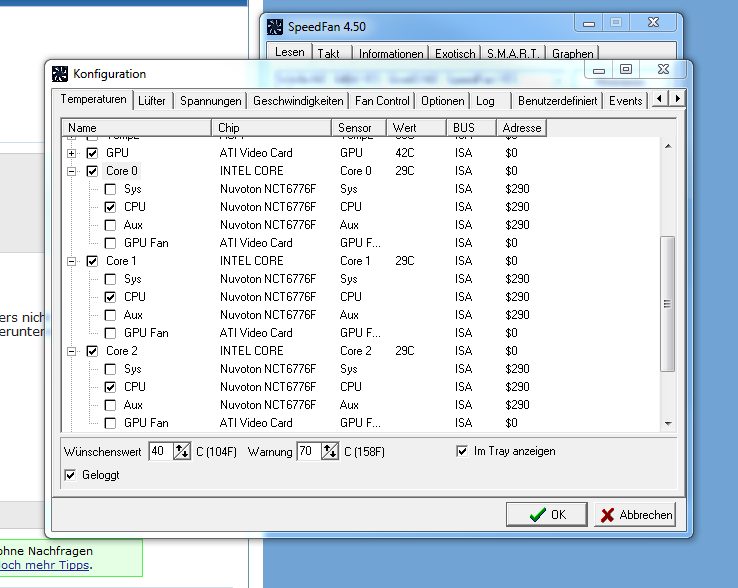Uncheck the GPU temperature checkbox
738x588 pixels.
tap(92, 153)
